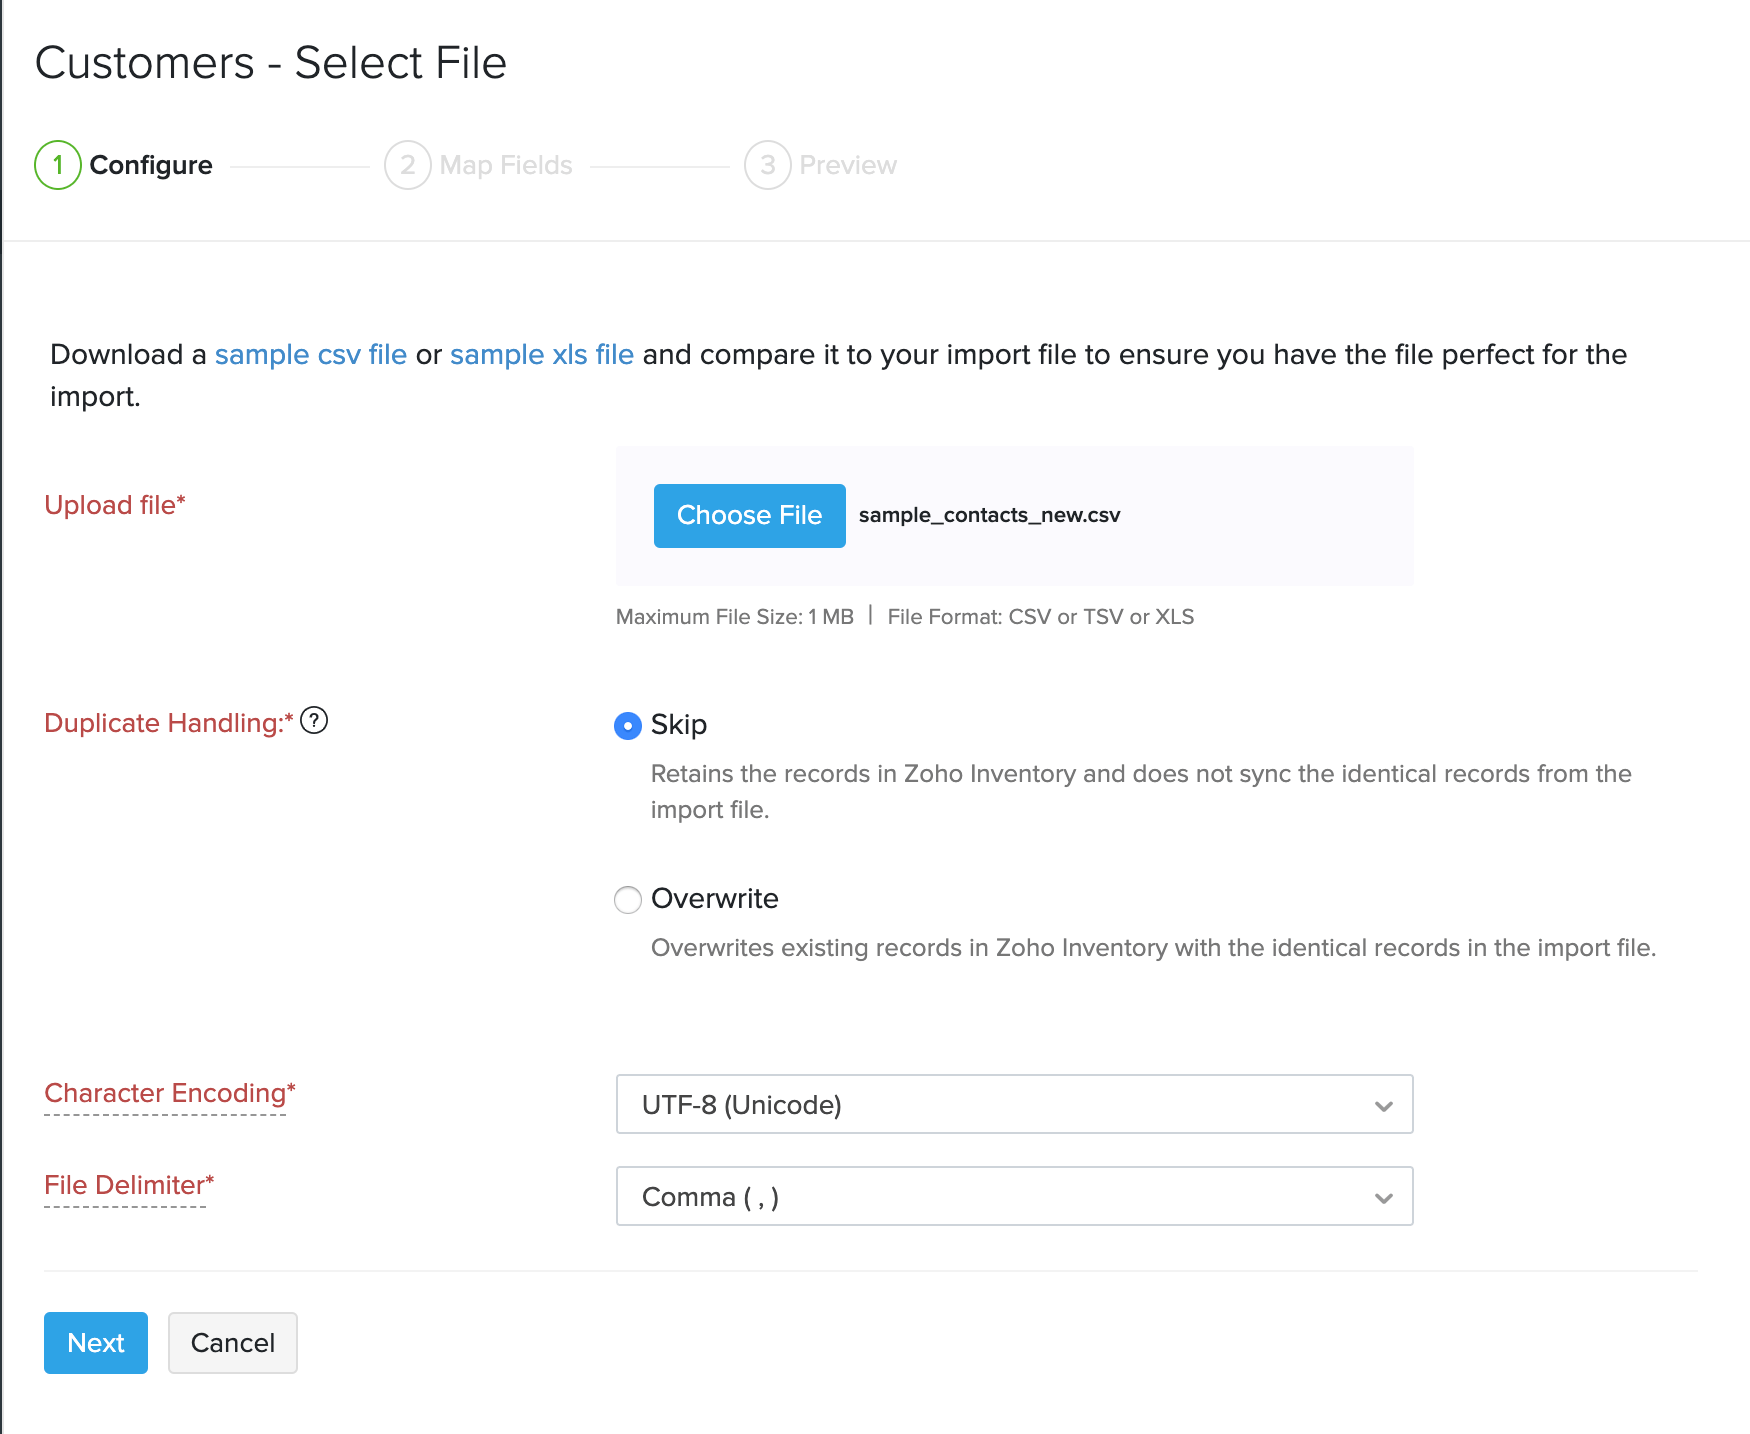Screen dimensions: 1750x1434
Task: Click Next to proceed to Map Fields
Action: (95, 1343)
